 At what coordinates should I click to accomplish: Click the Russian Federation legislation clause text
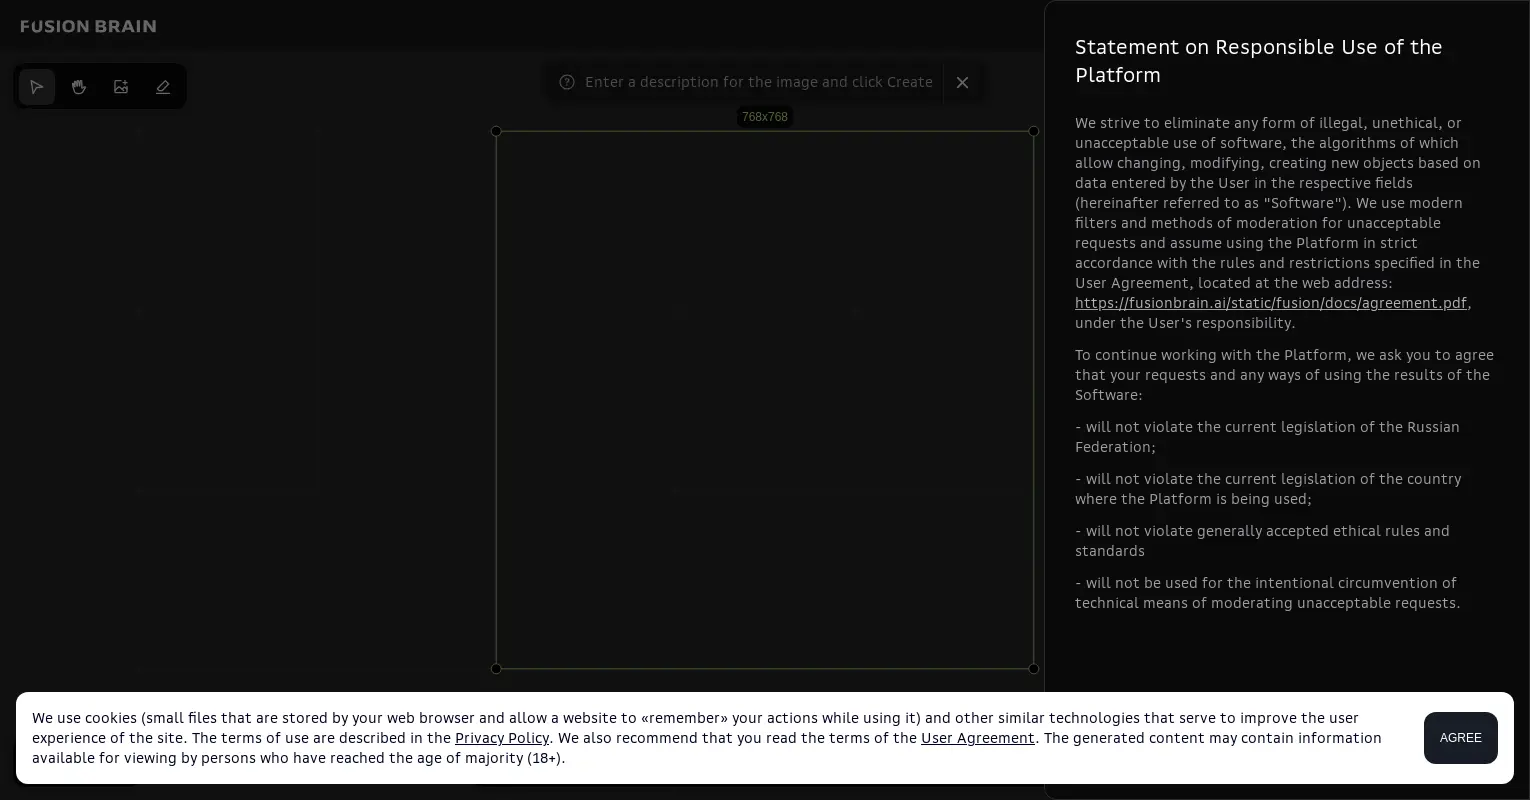click(1267, 437)
